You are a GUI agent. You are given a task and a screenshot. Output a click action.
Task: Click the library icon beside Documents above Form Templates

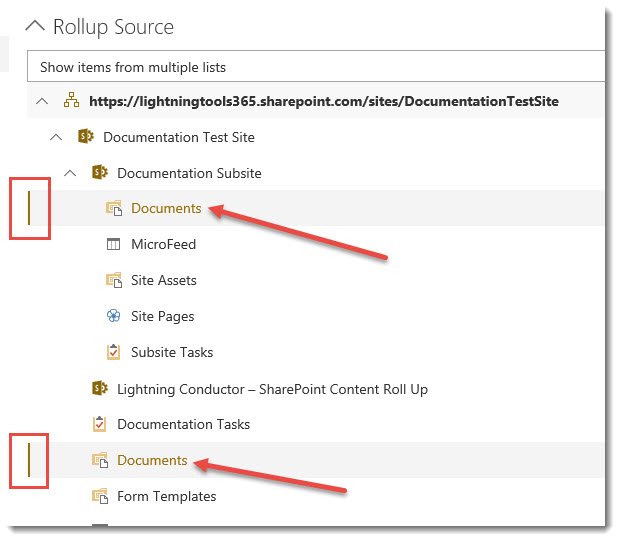(x=100, y=460)
